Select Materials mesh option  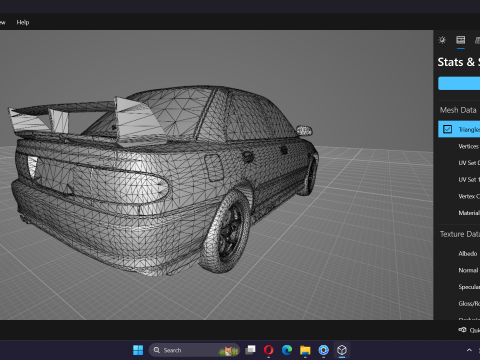click(469, 213)
